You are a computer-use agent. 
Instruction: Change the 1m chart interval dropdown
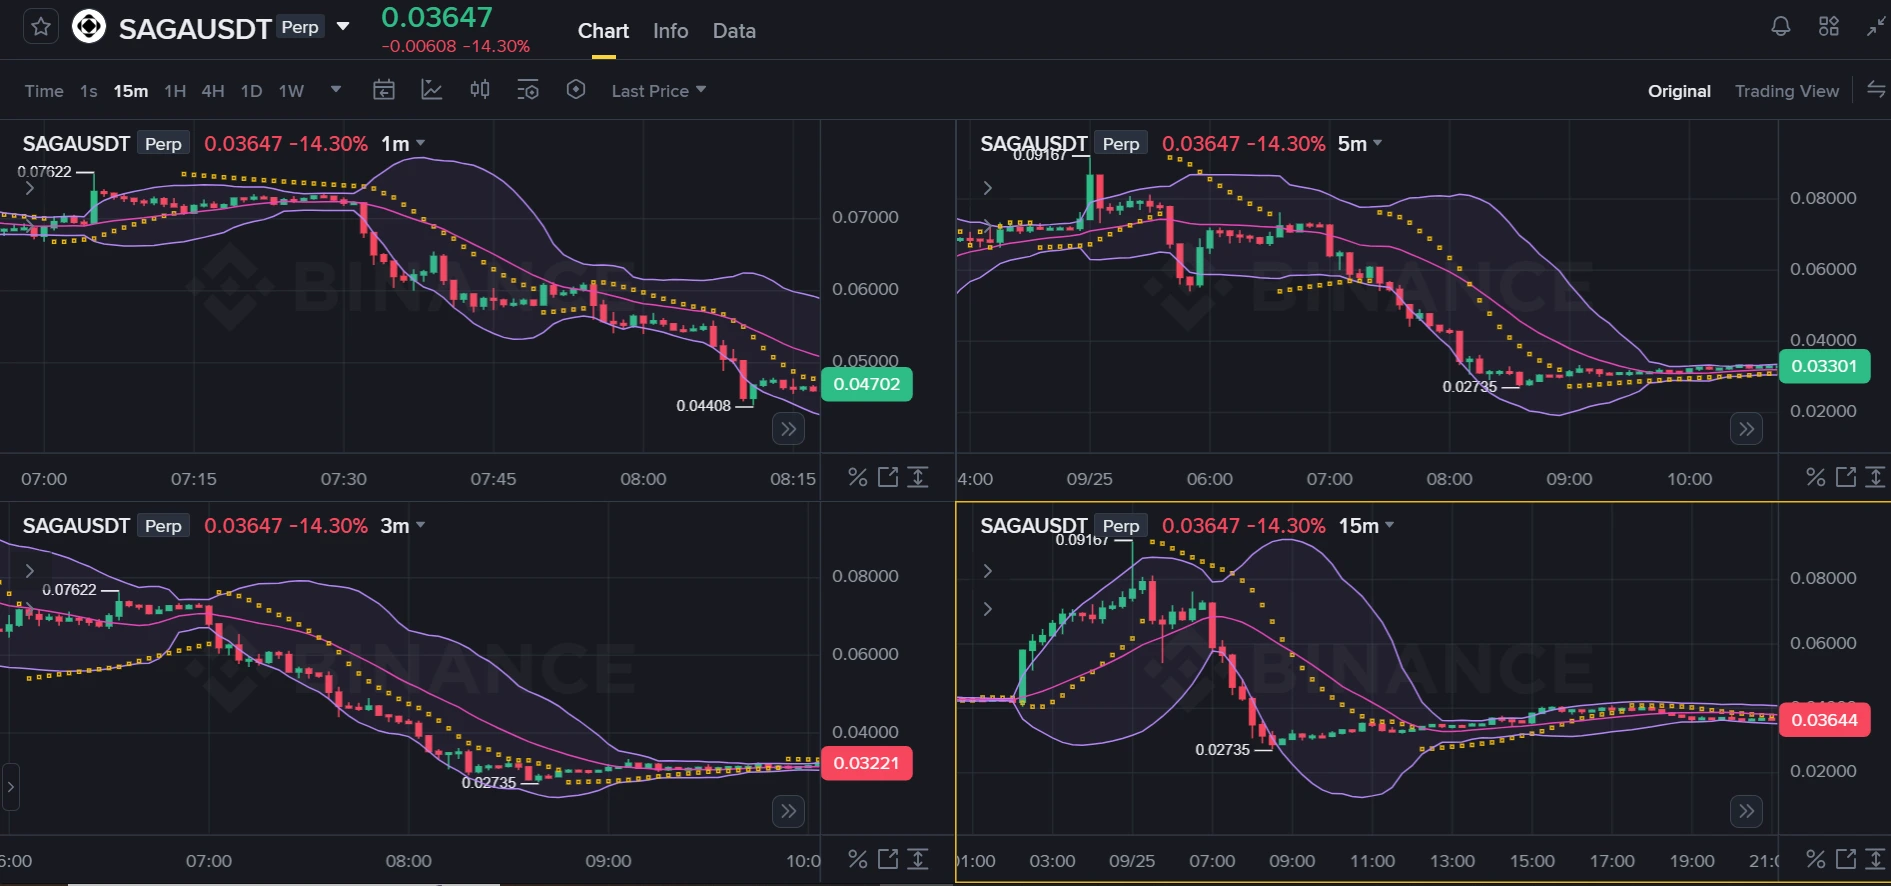click(x=403, y=144)
